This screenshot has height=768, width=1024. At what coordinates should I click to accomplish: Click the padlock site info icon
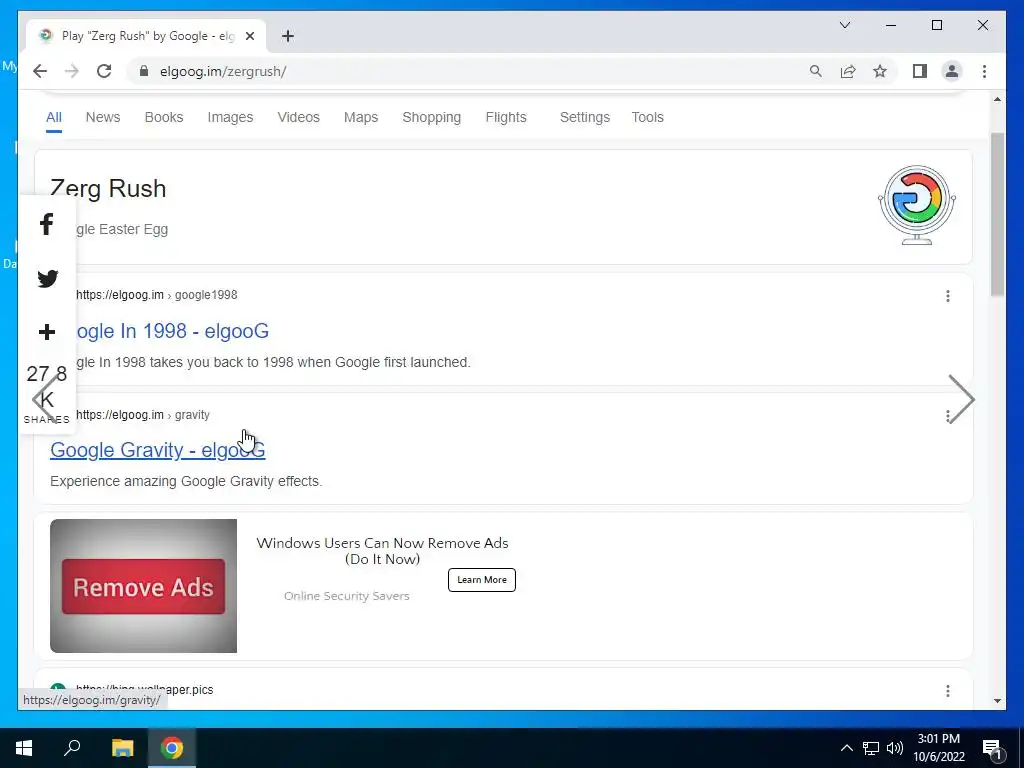pos(144,71)
